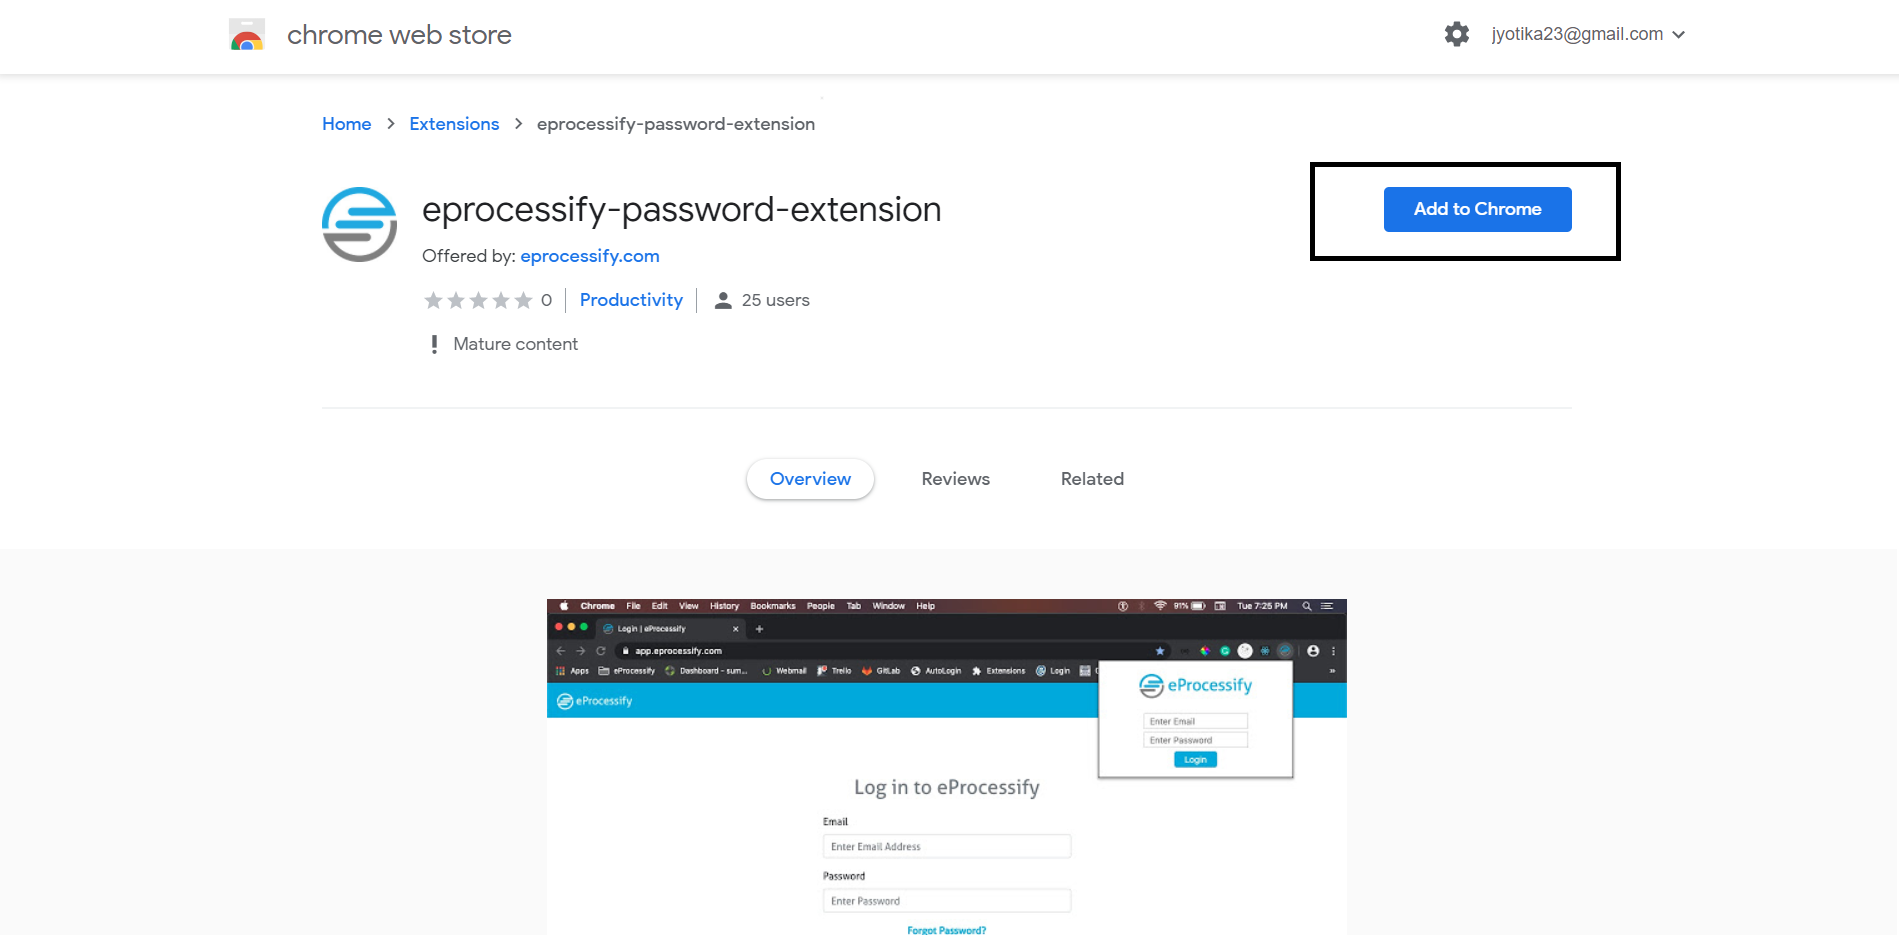Open the Related tab
Screen dimensions: 1899x935
[1092, 479]
